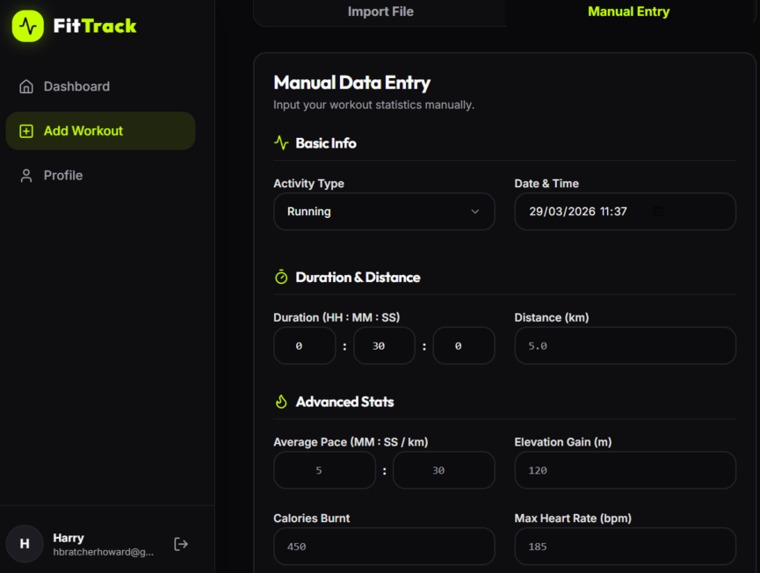This screenshot has height=573, width=760.
Task: Open the date picker calendar icon
Action: tap(658, 211)
